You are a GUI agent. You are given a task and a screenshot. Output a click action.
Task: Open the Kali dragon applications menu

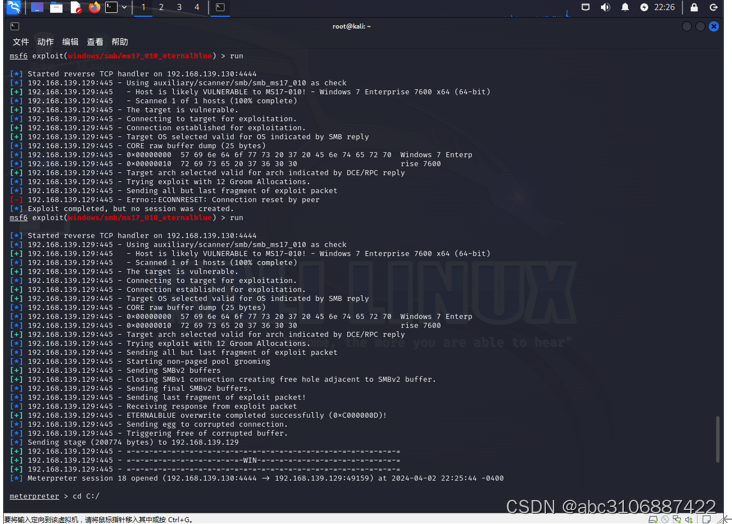click(x=14, y=7)
